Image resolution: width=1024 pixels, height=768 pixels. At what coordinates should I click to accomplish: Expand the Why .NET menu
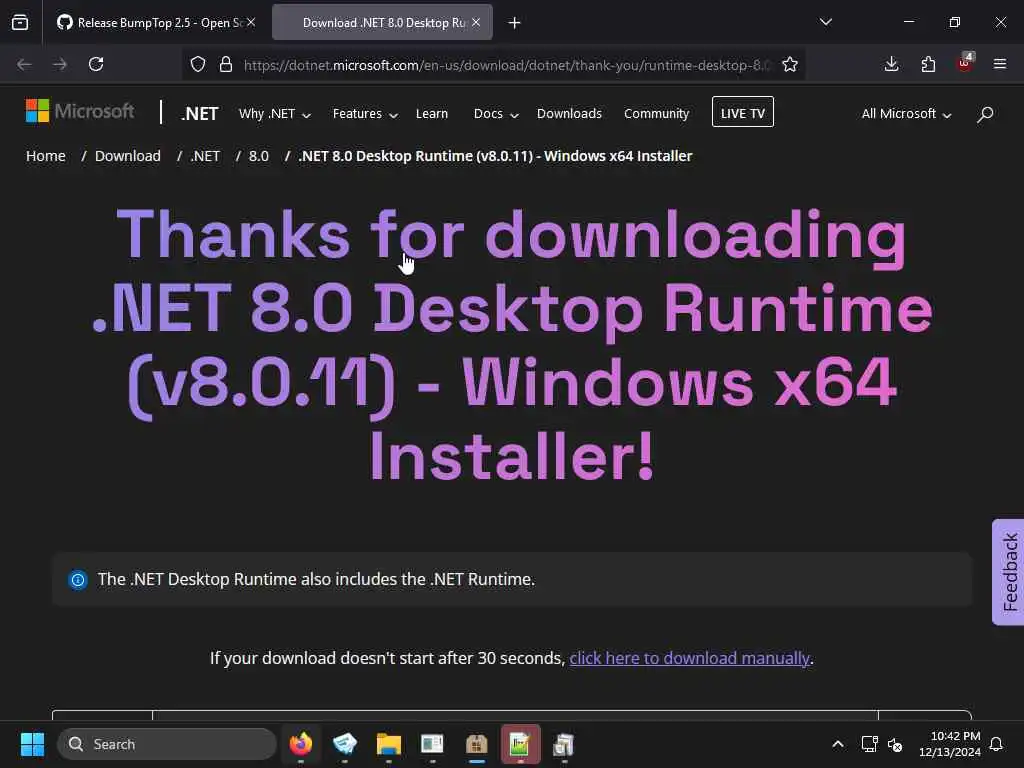point(275,114)
